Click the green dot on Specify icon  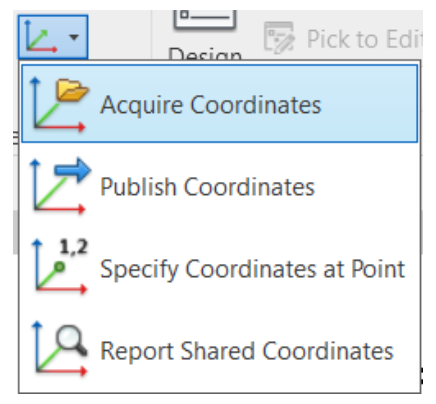click(60, 267)
